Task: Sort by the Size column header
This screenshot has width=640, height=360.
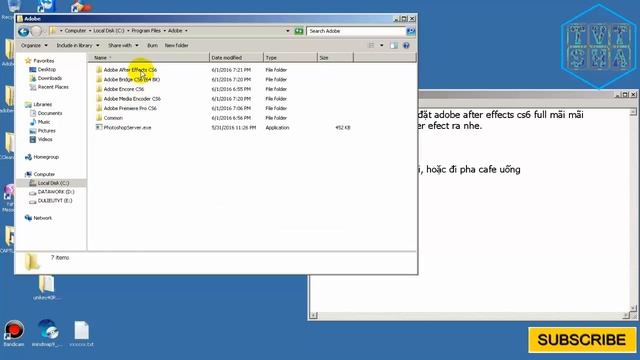Action: click(x=335, y=58)
